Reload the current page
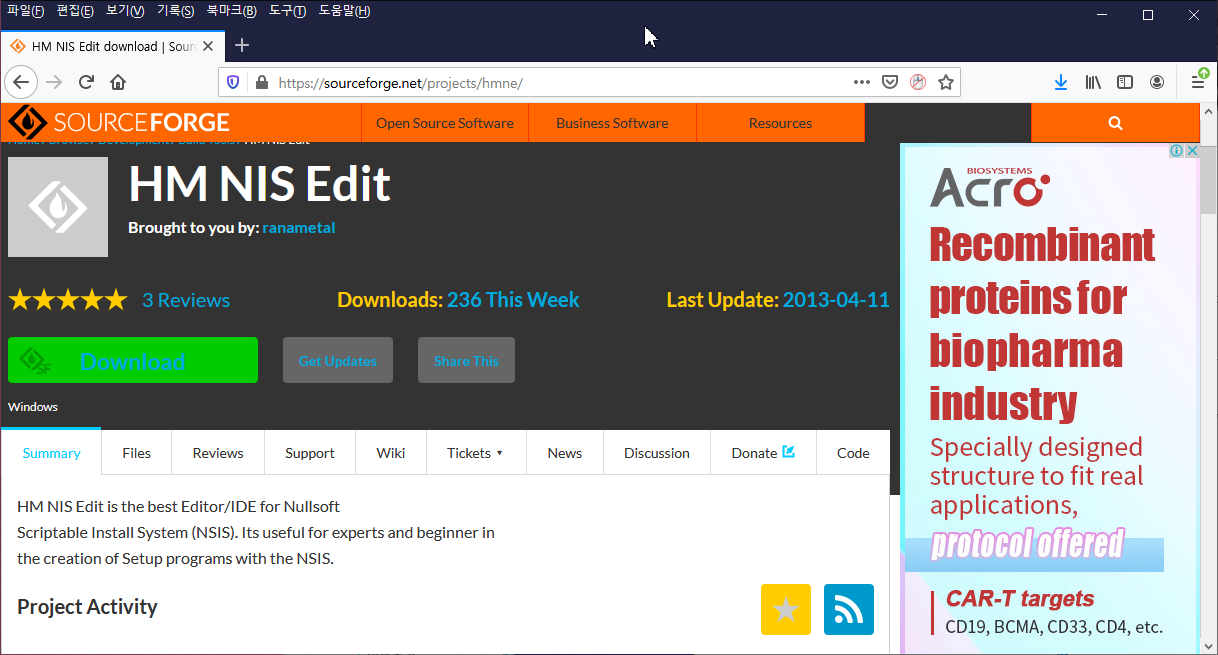 click(86, 82)
